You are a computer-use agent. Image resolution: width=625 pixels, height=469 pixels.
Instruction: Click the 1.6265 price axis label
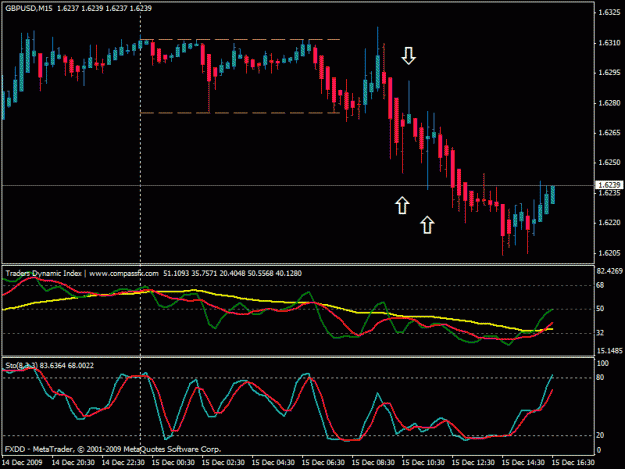click(609, 133)
